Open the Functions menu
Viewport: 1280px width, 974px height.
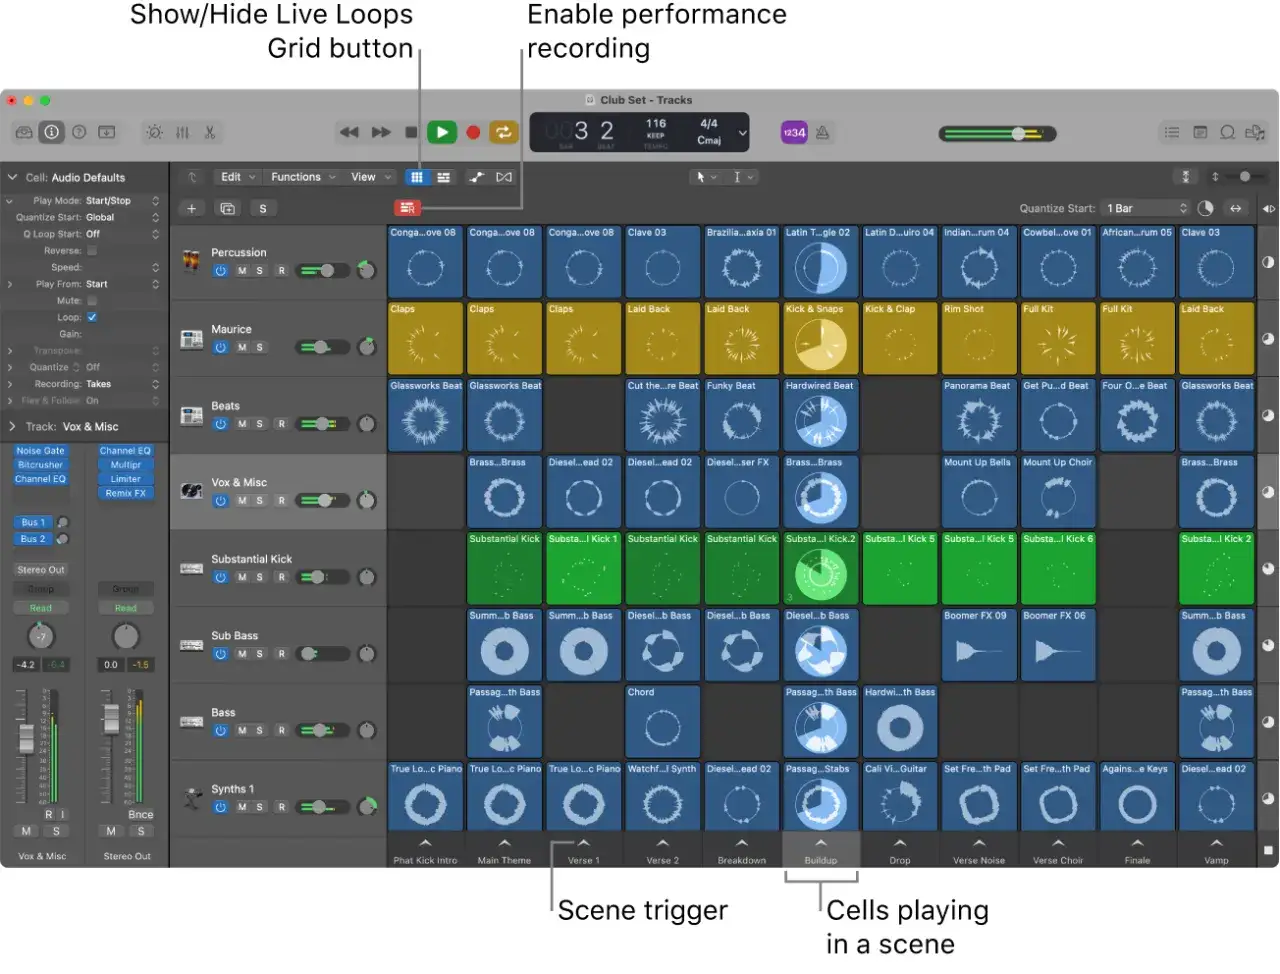[303, 177]
